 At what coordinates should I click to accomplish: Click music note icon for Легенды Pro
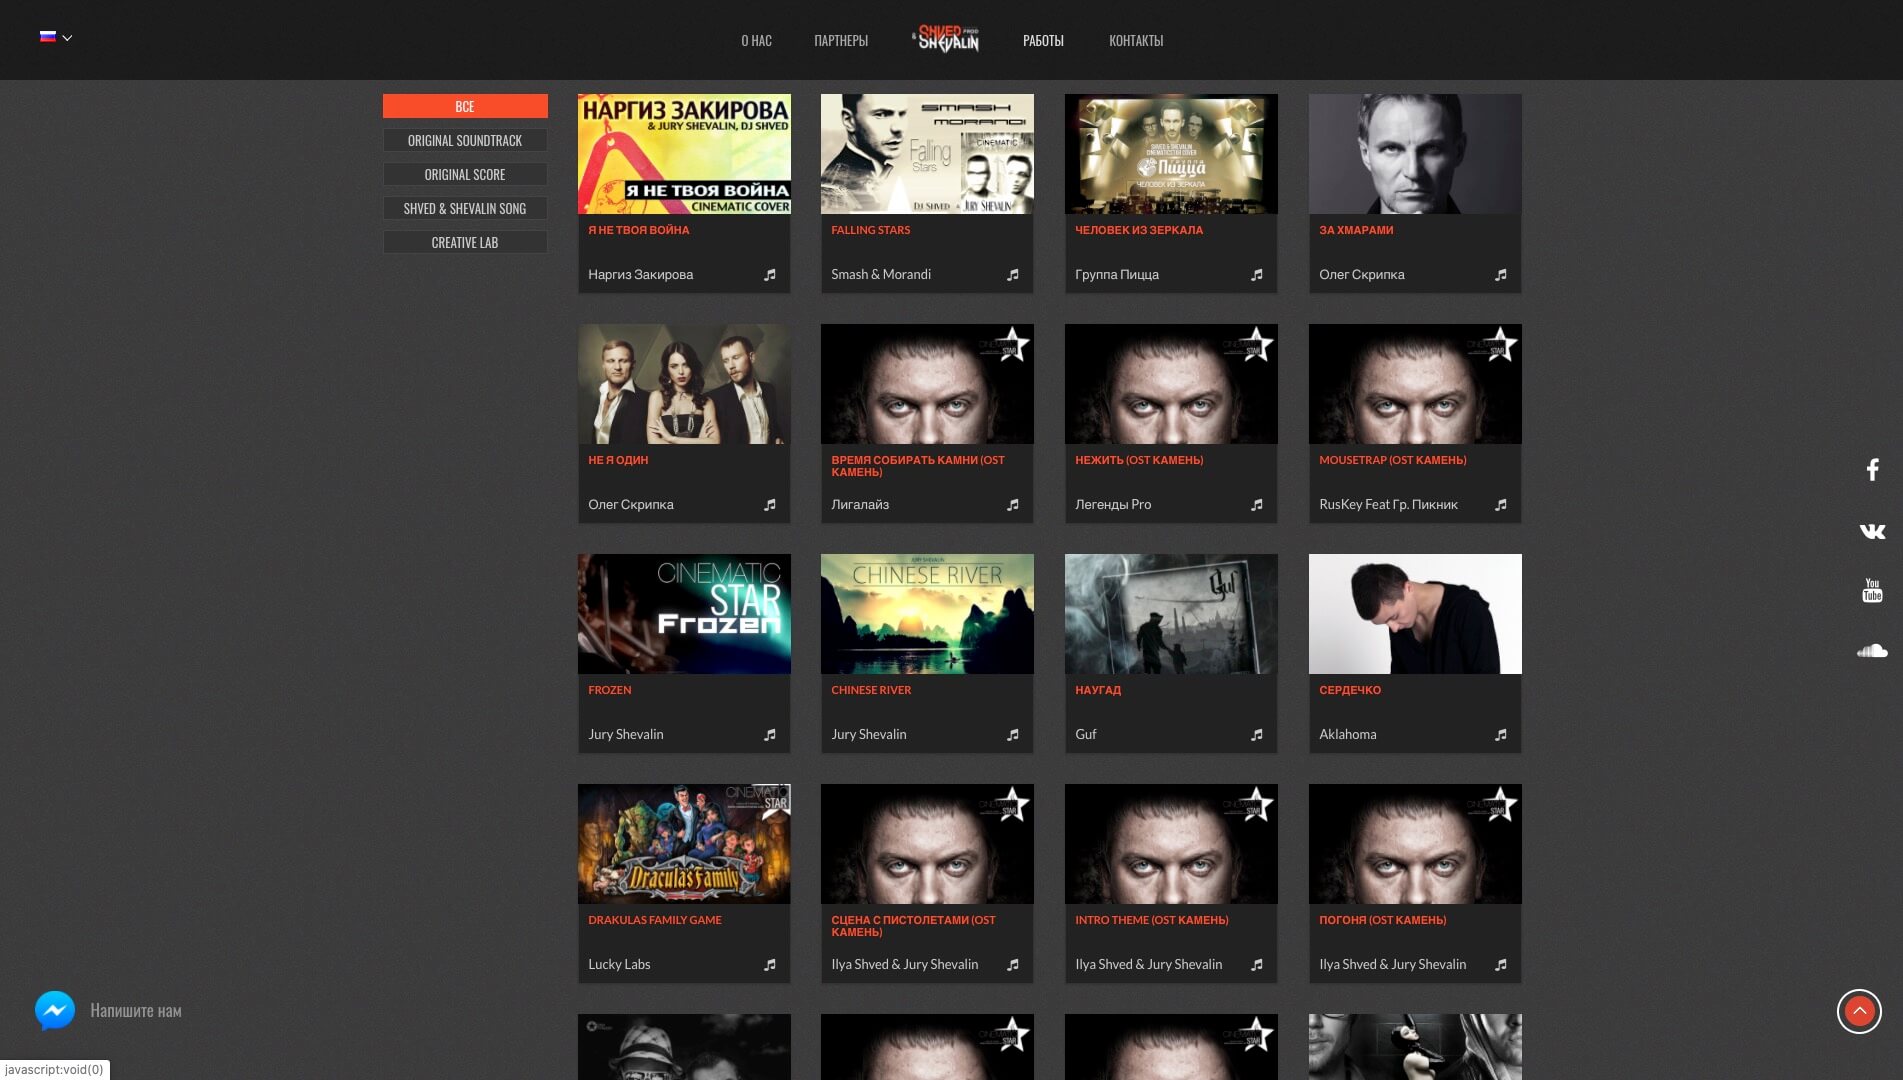[x=1257, y=505]
